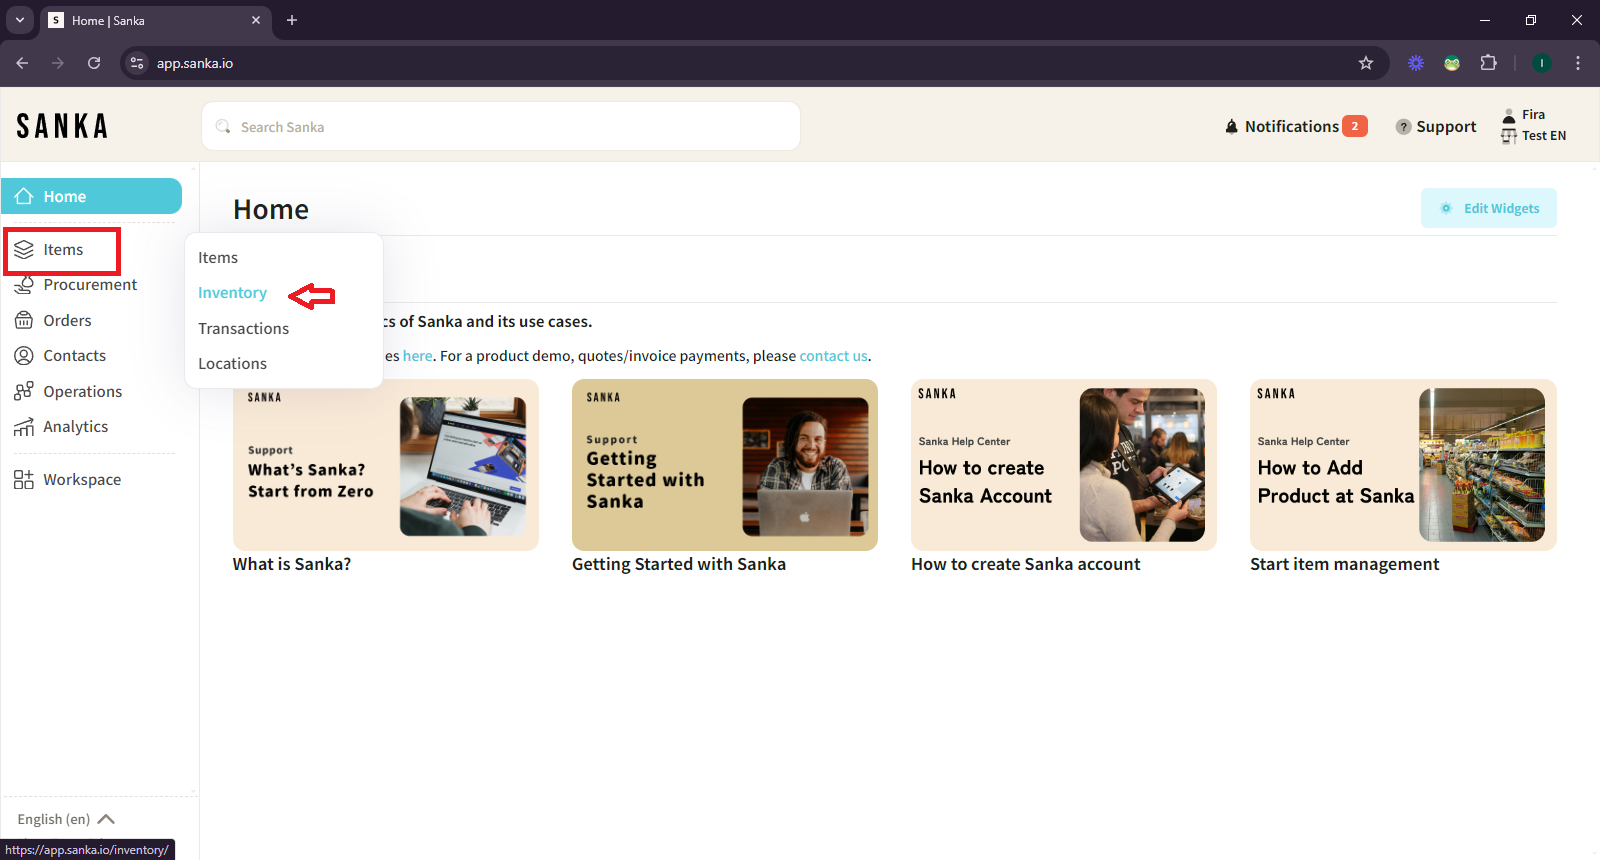
Task: Click the Orders basket icon
Action: (24, 321)
